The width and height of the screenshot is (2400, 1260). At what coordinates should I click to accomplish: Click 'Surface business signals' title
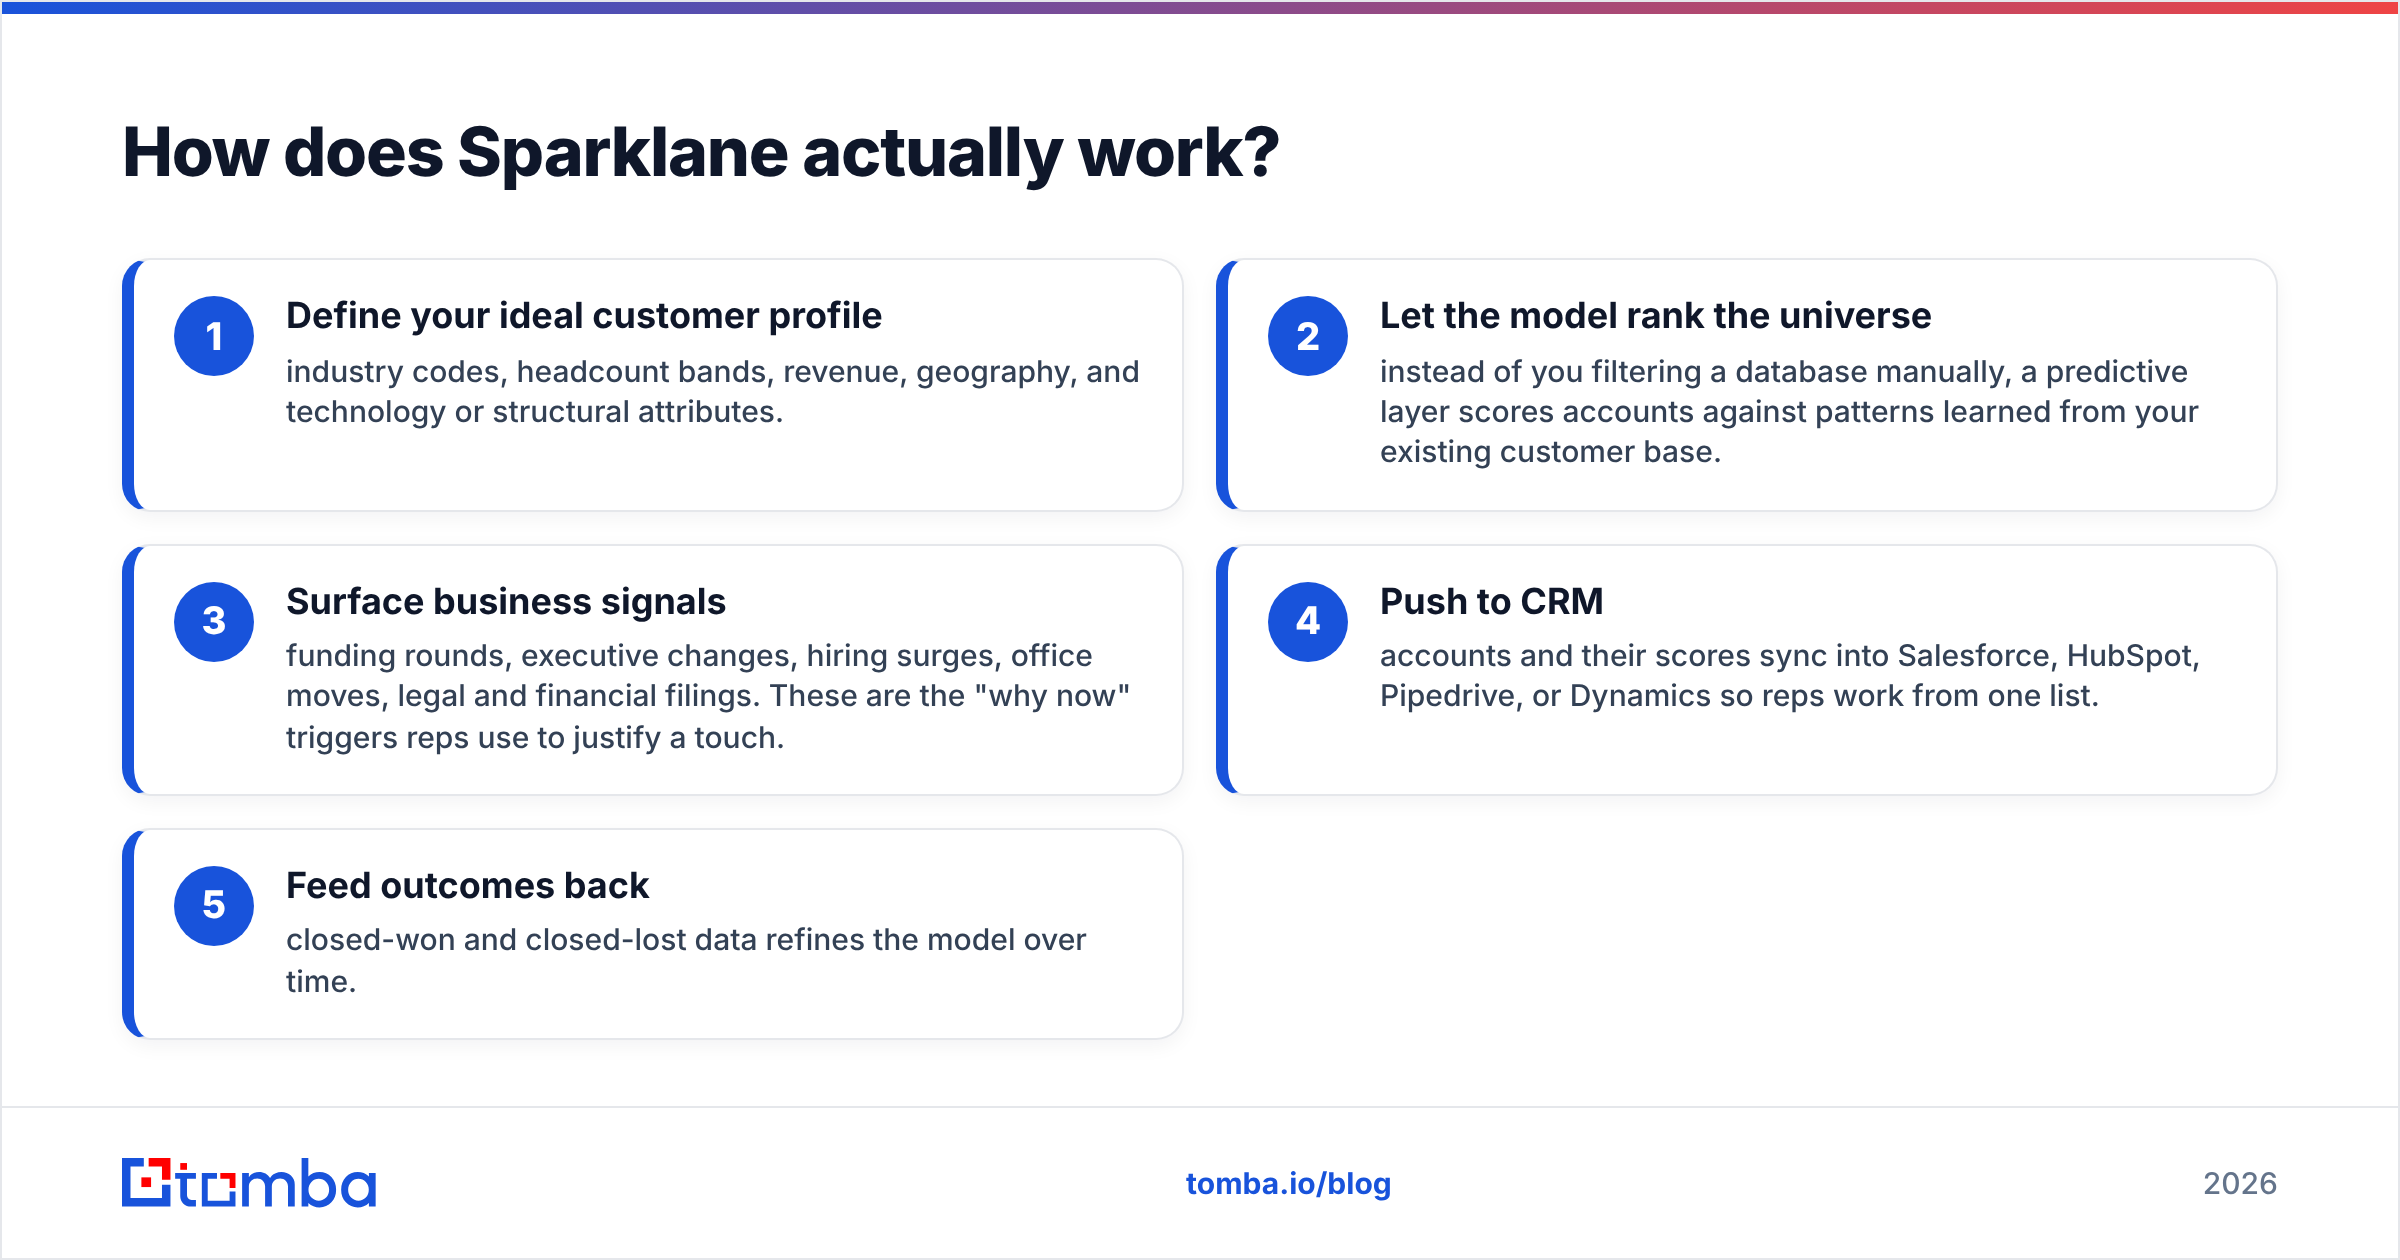tap(506, 602)
